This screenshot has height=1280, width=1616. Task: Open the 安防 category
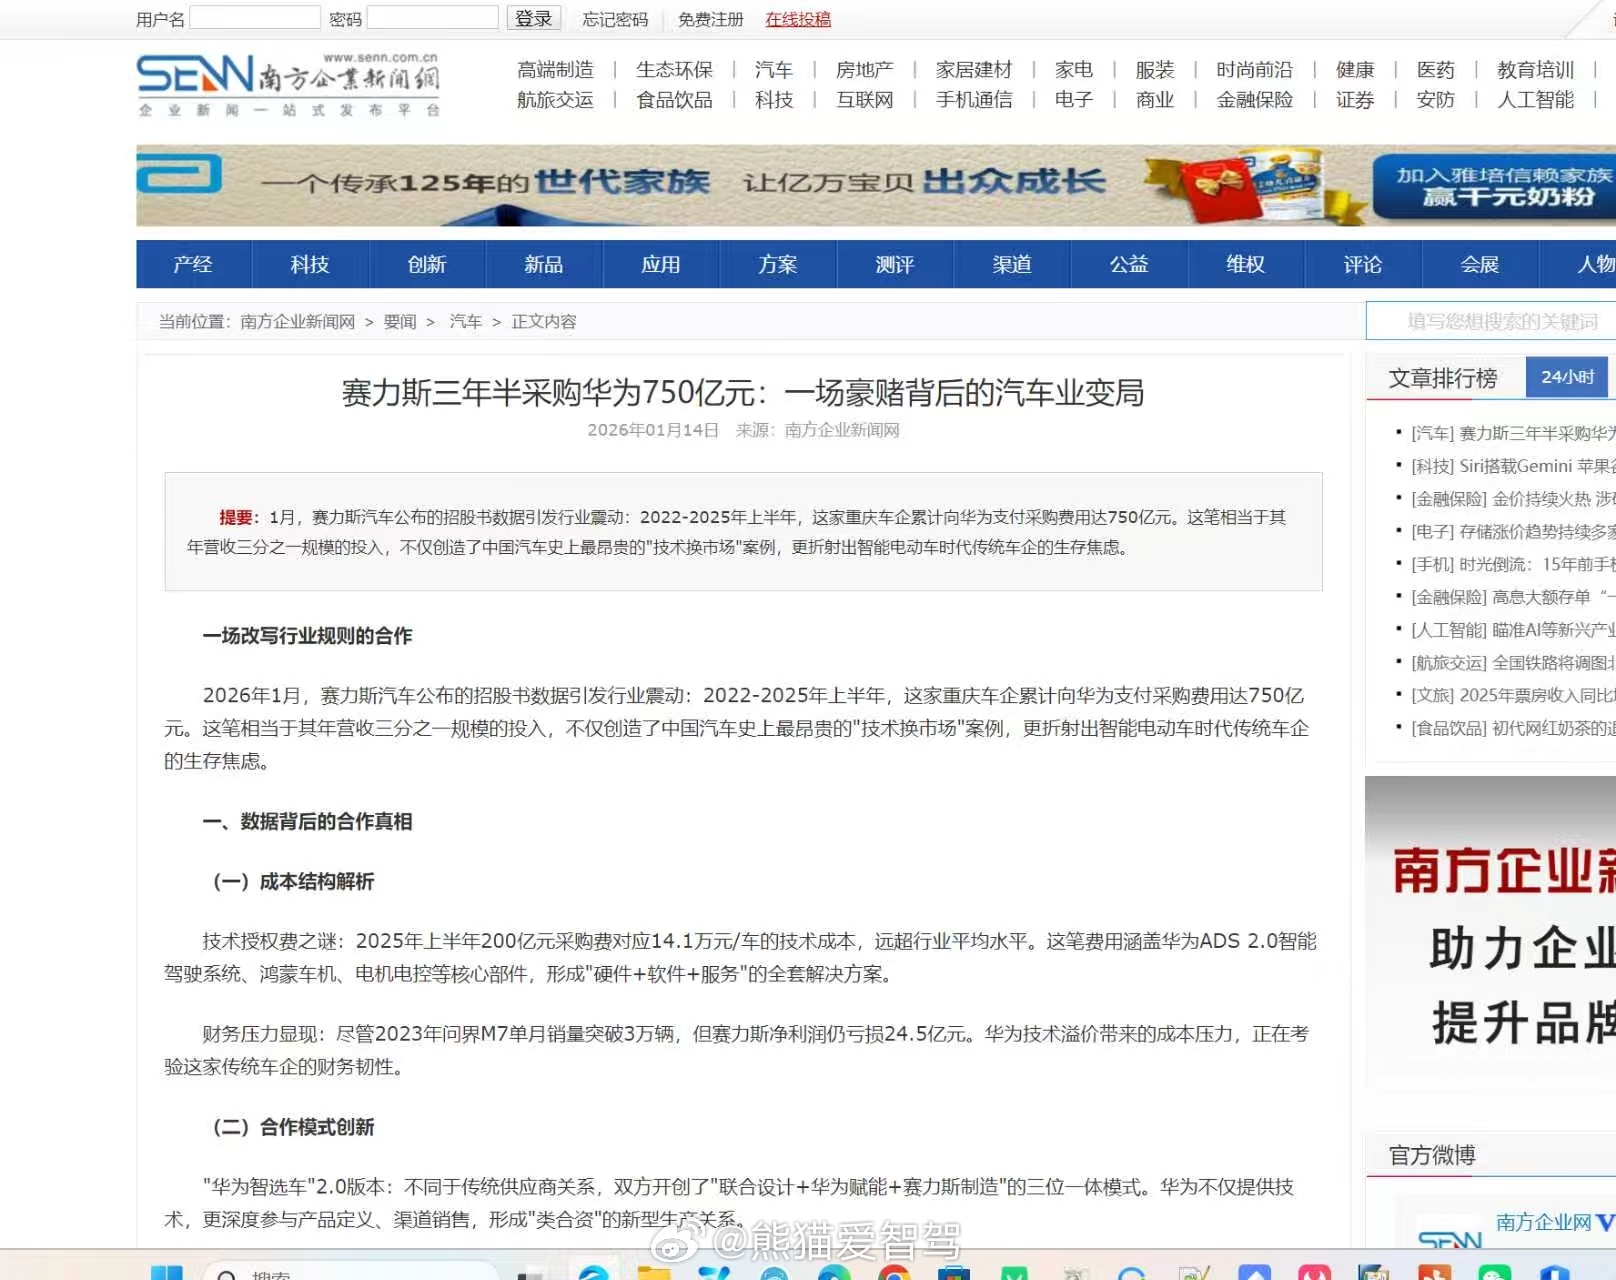tap(1436, 100)
